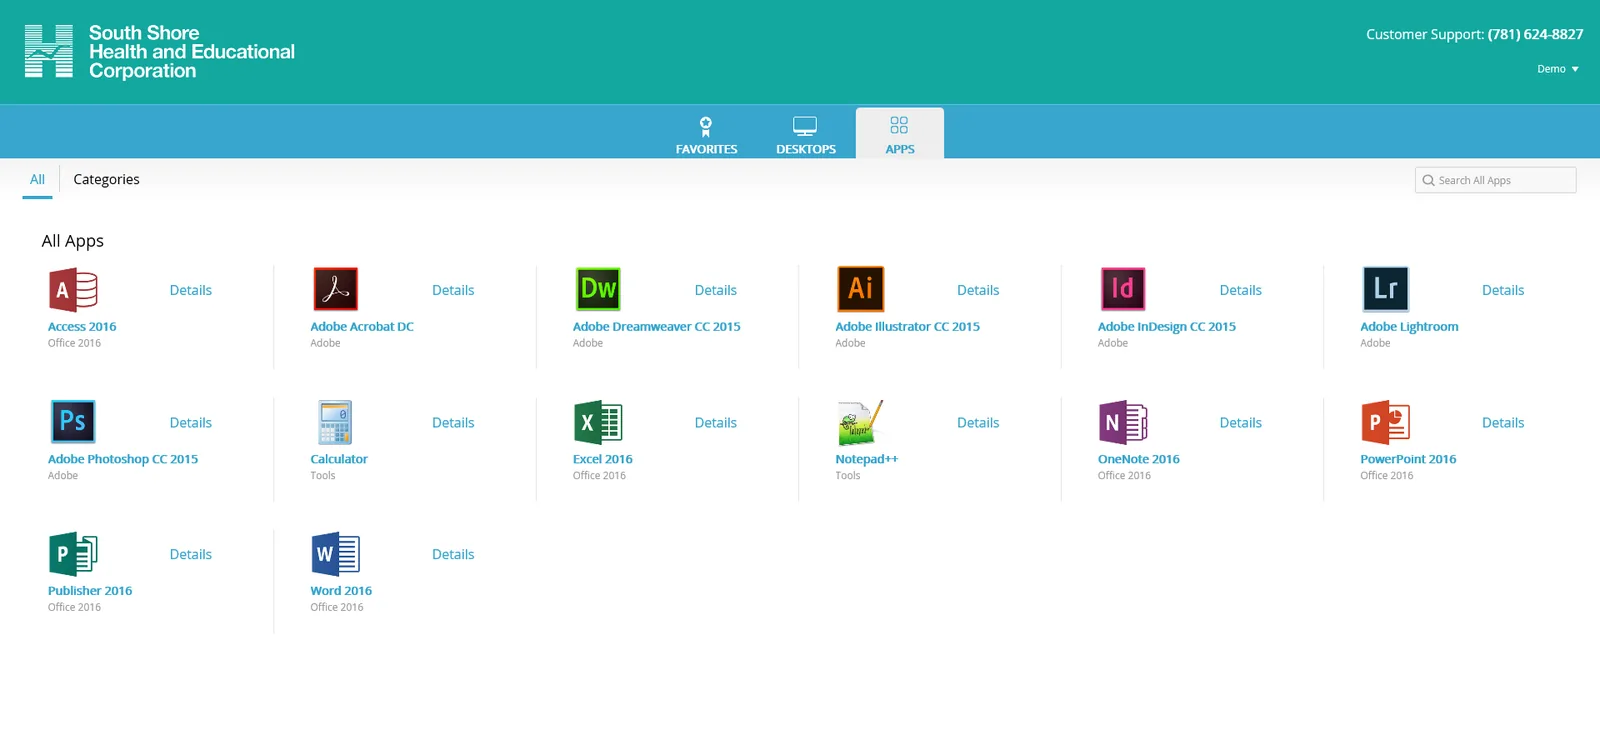Click the Publisher 2016 title text
This screenshot has width=1600, height=755.
(90, 591)
